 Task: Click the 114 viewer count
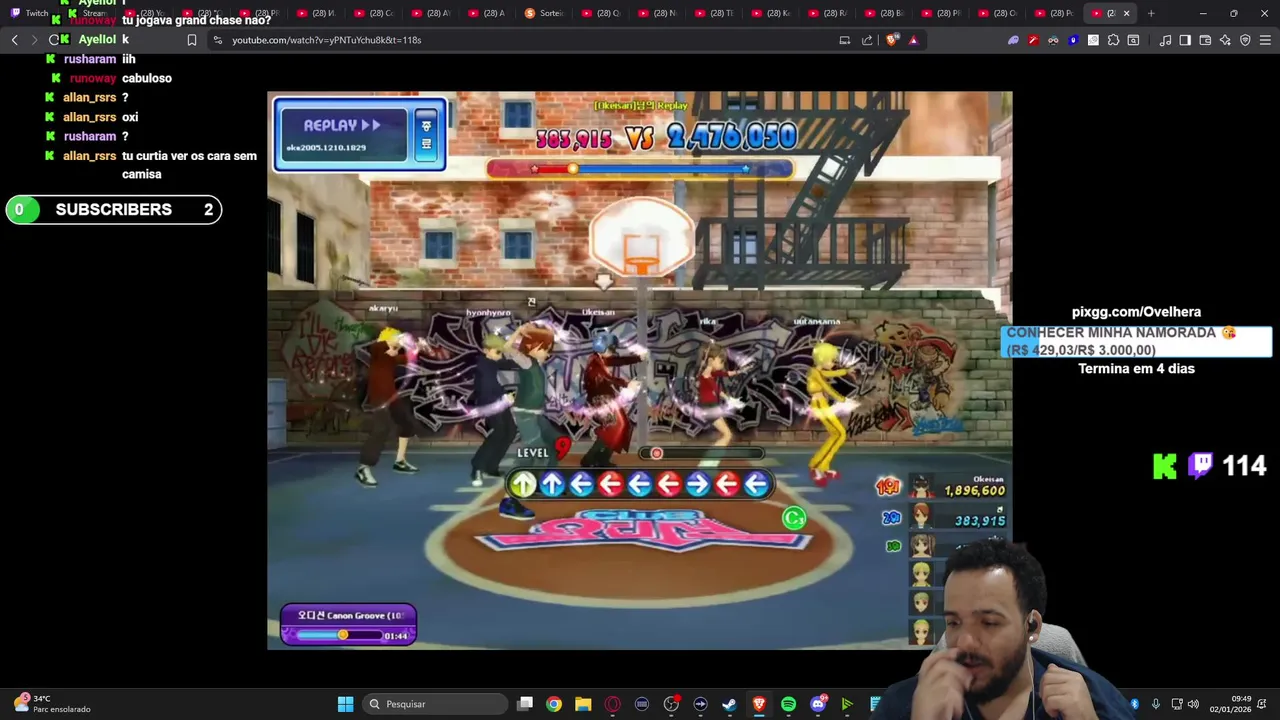(1244, 466)
